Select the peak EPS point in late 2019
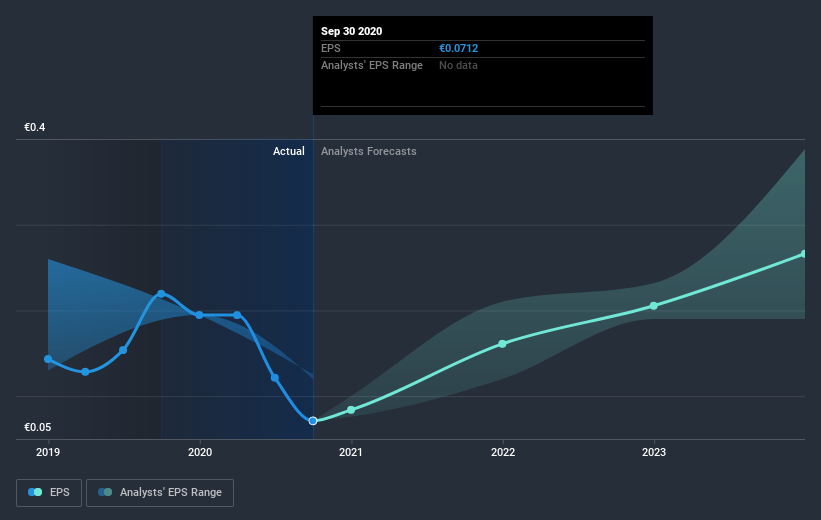 [161, 294]
